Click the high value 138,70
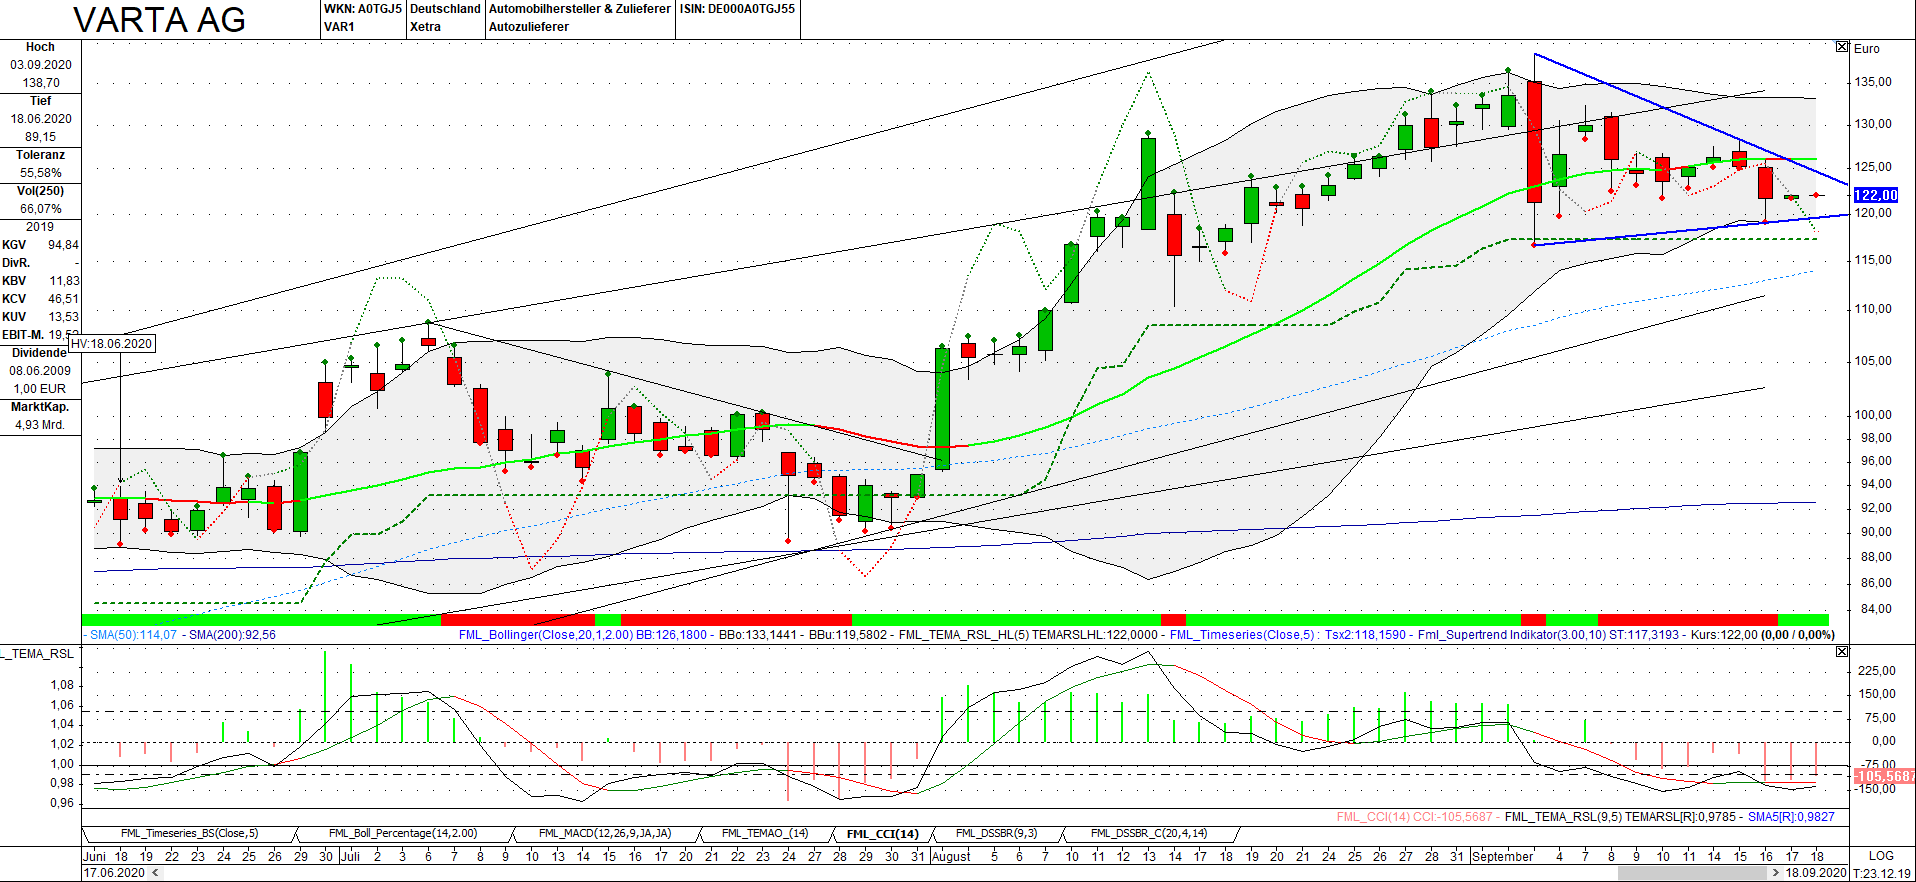The width and height of the screenshot is (1916, 882). click(41, 83)
